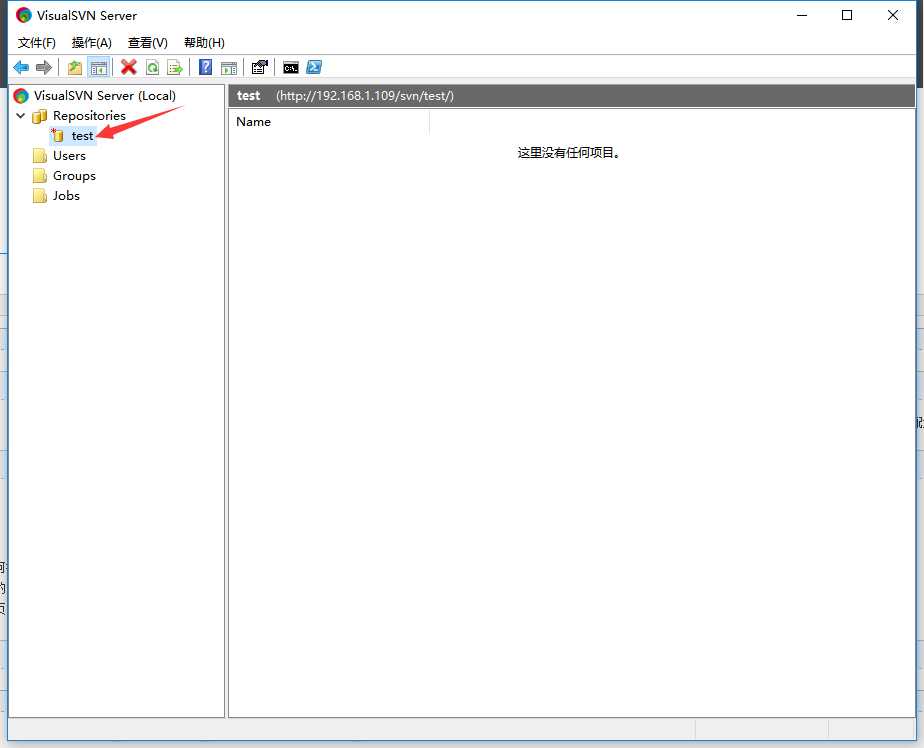The image size is (924, 748).
Task: Collapse the Repositories tree node
Action: [21, 116]
